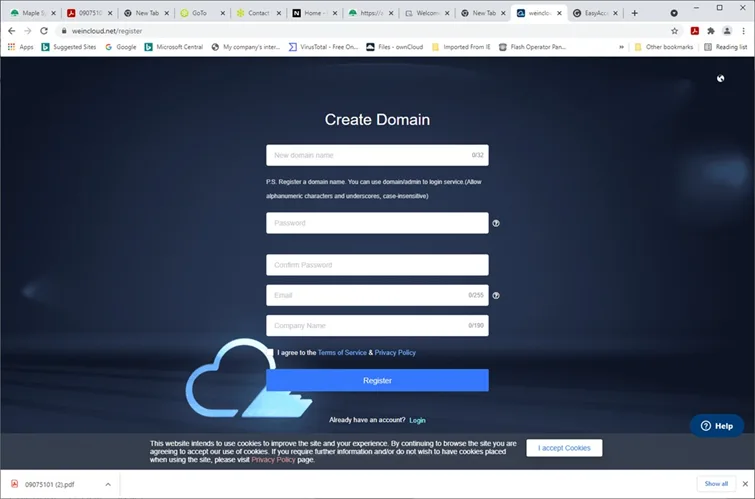This screenshot has width=755, height=499.
Task: Expand options for 09075101 (2).pdf download
Action: click(x=108, y=484)
